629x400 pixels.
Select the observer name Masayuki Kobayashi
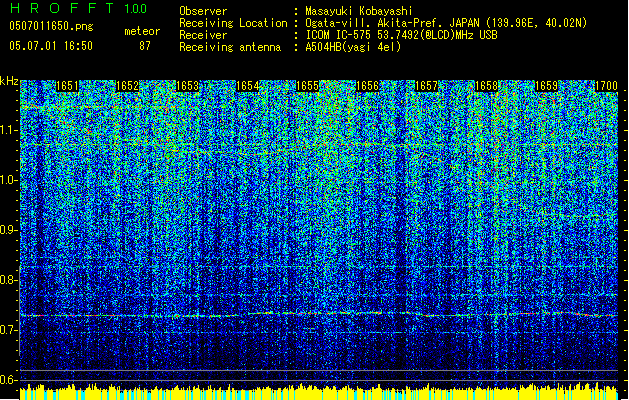pos(359,11)
